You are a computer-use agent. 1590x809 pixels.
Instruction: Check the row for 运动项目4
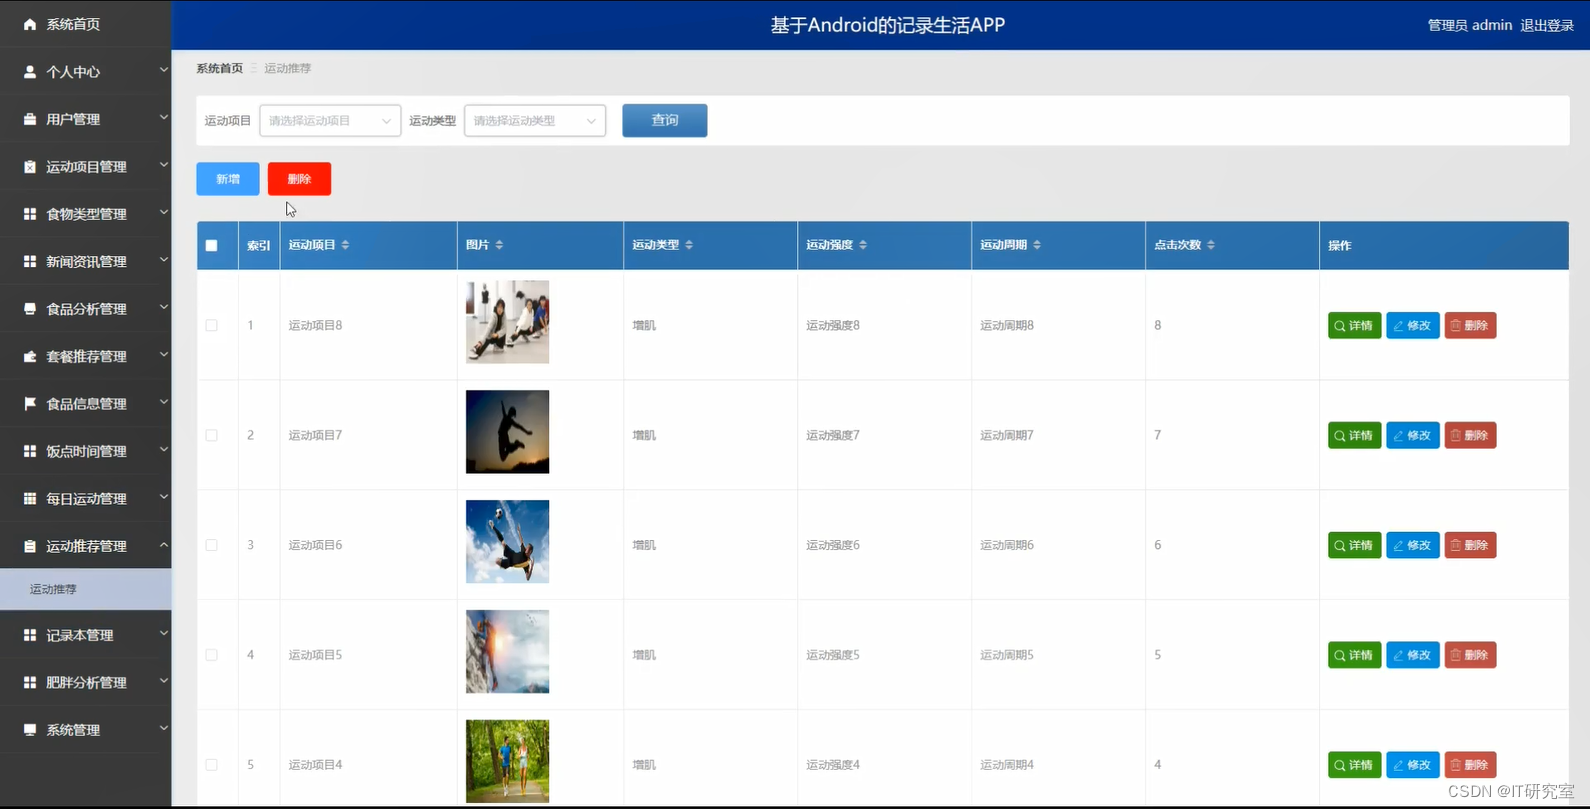pos(211,765)
